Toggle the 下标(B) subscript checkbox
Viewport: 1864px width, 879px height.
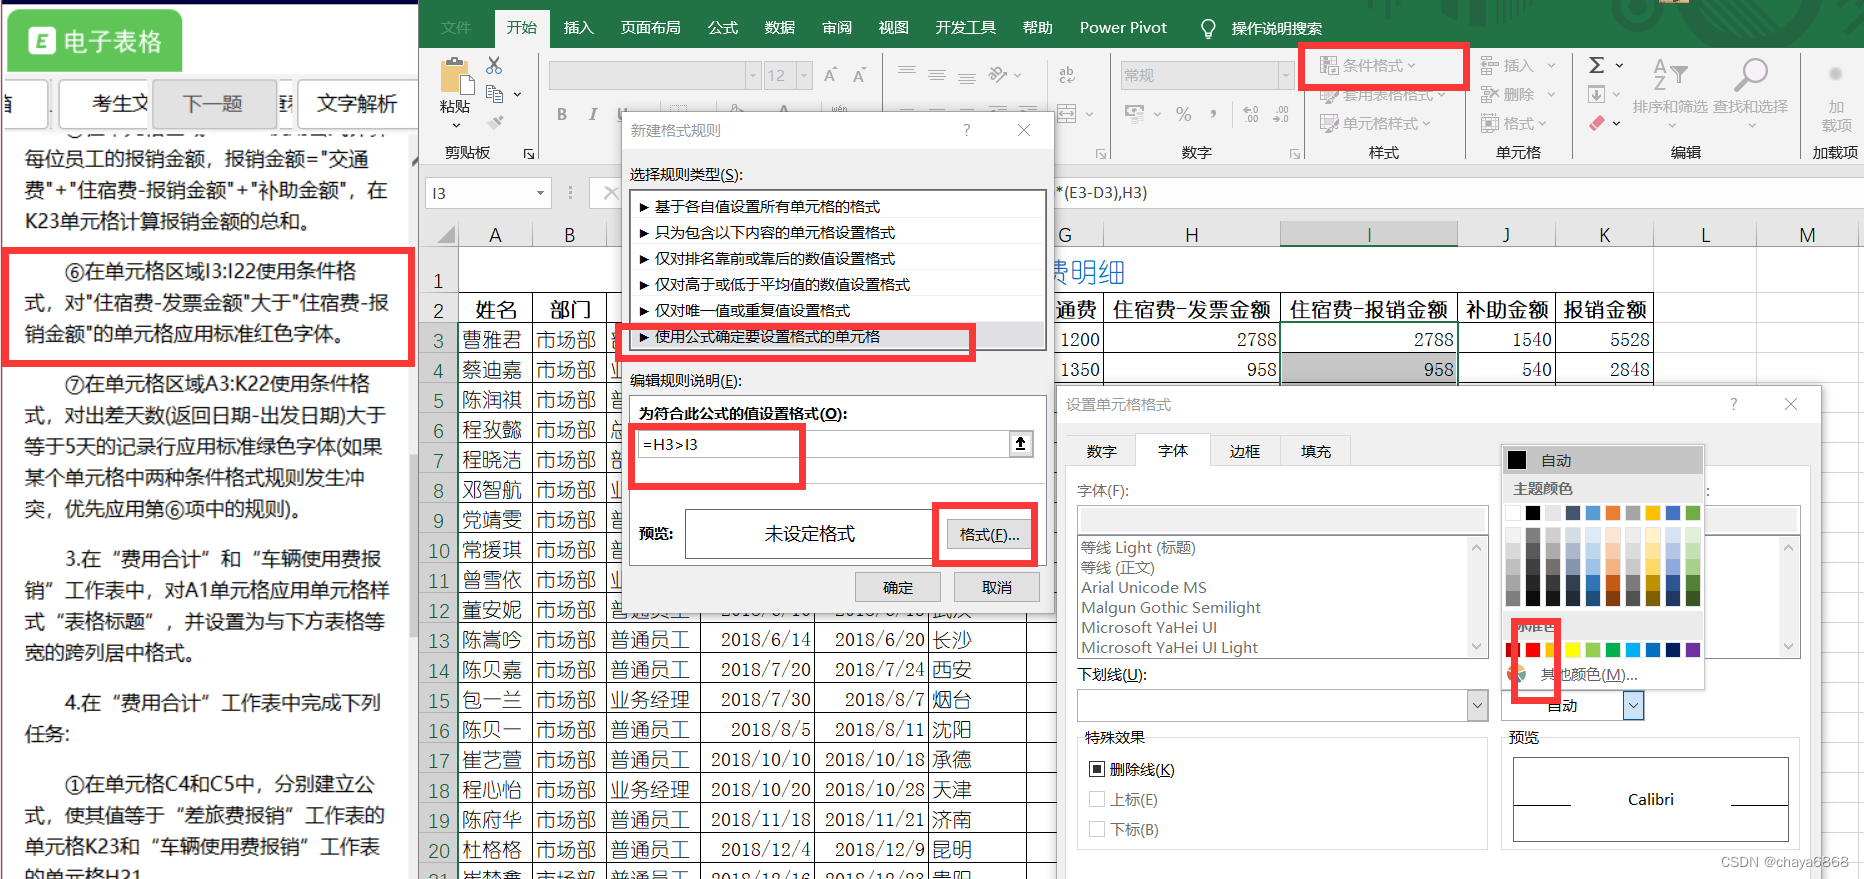pos(1097,829)
